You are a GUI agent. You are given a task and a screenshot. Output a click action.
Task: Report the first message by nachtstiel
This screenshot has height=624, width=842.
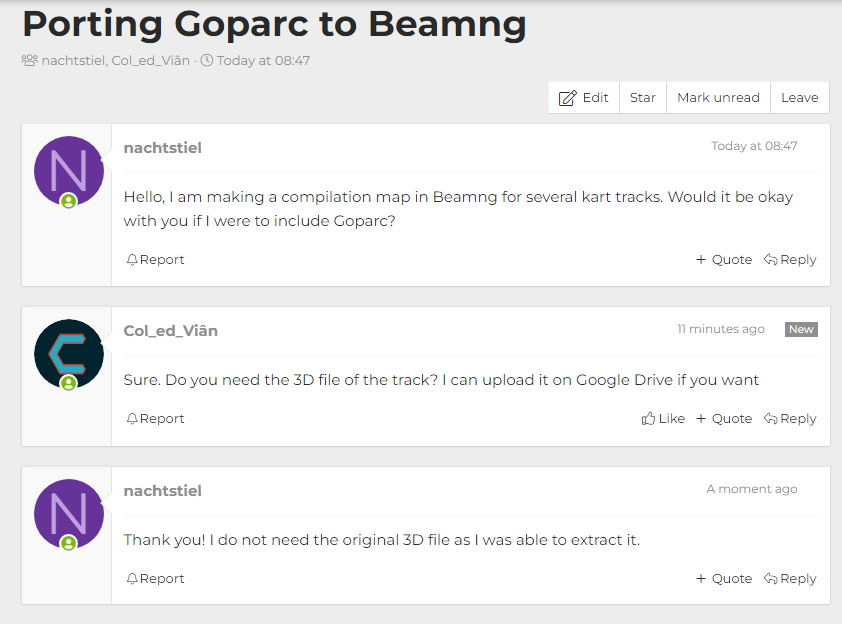tap(155, 260)
